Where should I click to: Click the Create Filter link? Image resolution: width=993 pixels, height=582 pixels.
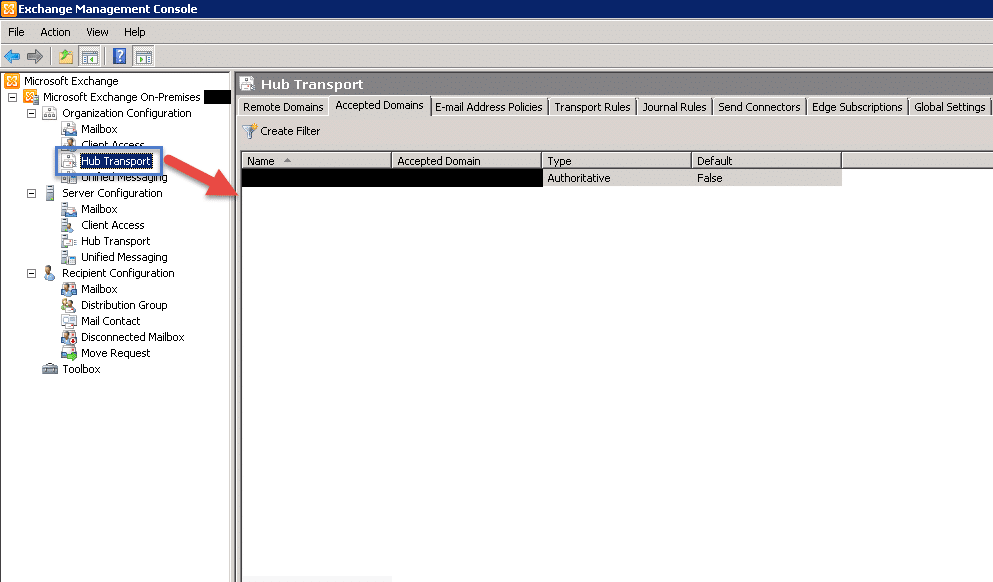pyautogui.click(x=290, y=131)
